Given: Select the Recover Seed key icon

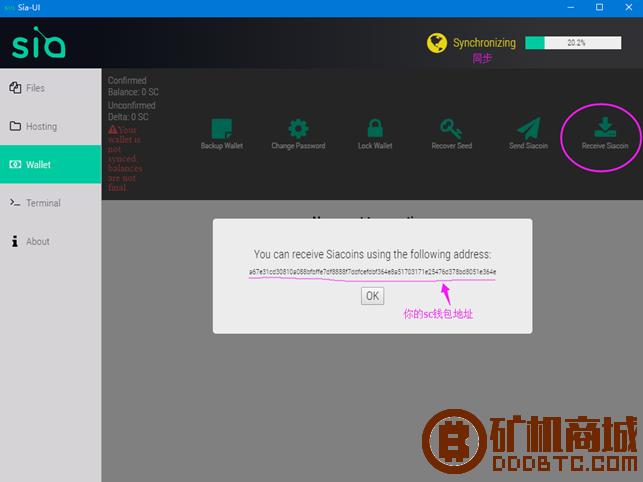Looking at the screenshot, I should point(451,129).
